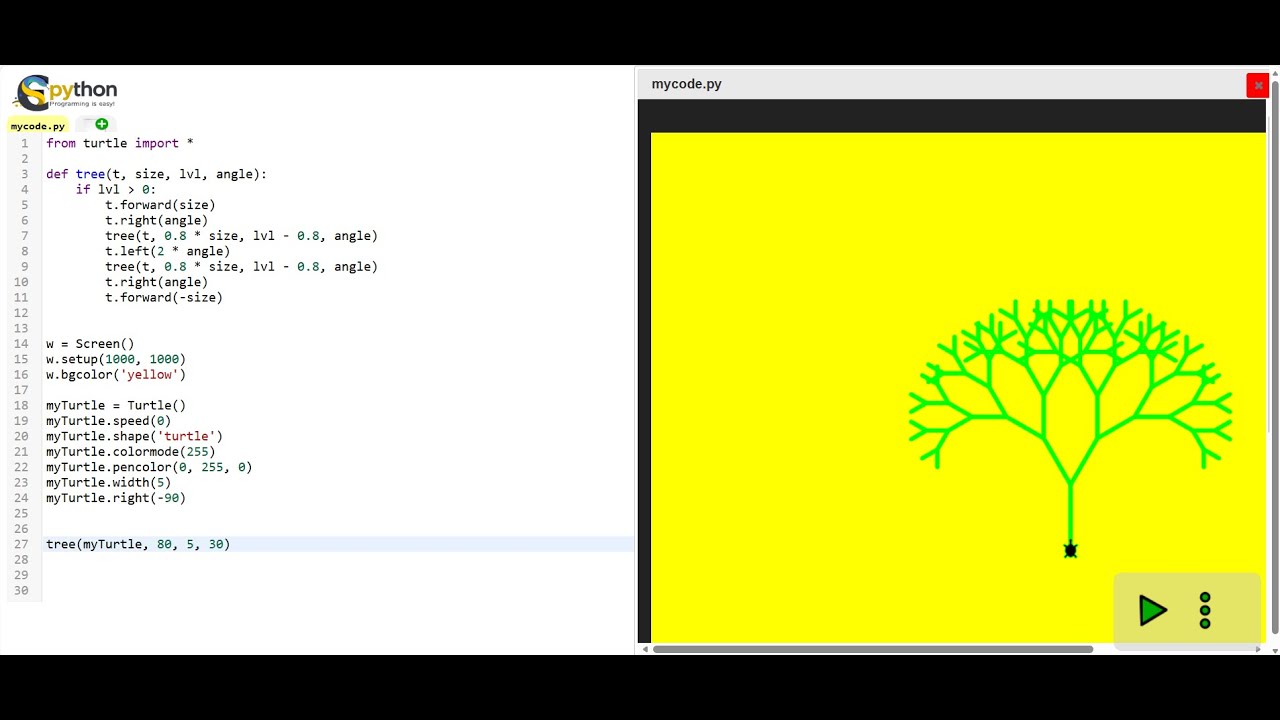Click the "myTurtle.shape('turtle')" line
The height and width of the screenshot is (720, 1280).
point(134,436)
